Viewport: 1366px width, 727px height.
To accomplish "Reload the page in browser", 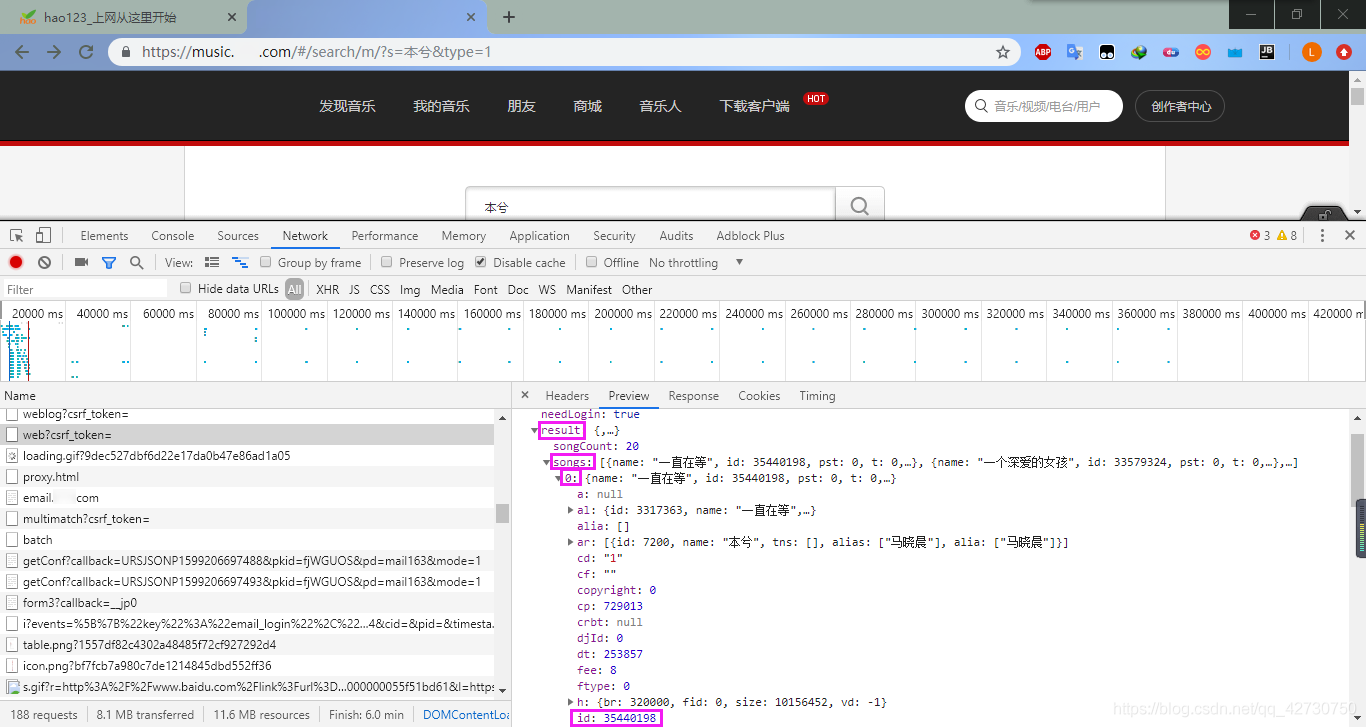I will click(x=86, y=52).
